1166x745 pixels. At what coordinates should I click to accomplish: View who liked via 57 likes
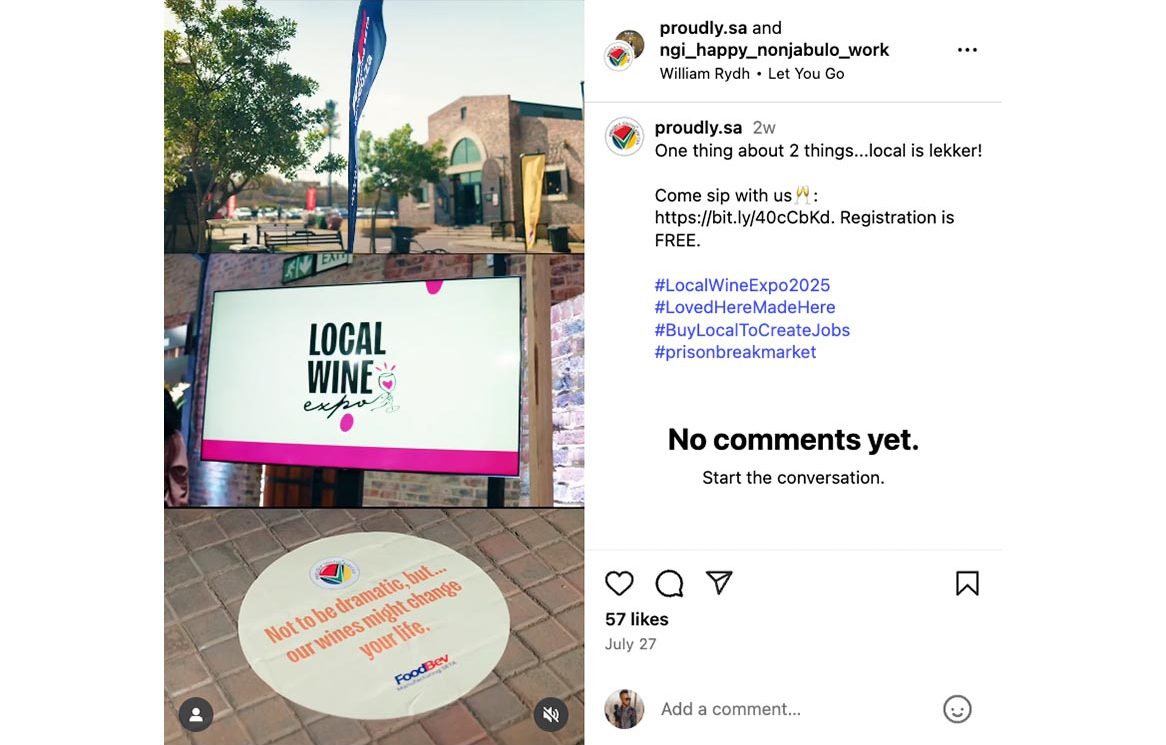click(637, 619)
